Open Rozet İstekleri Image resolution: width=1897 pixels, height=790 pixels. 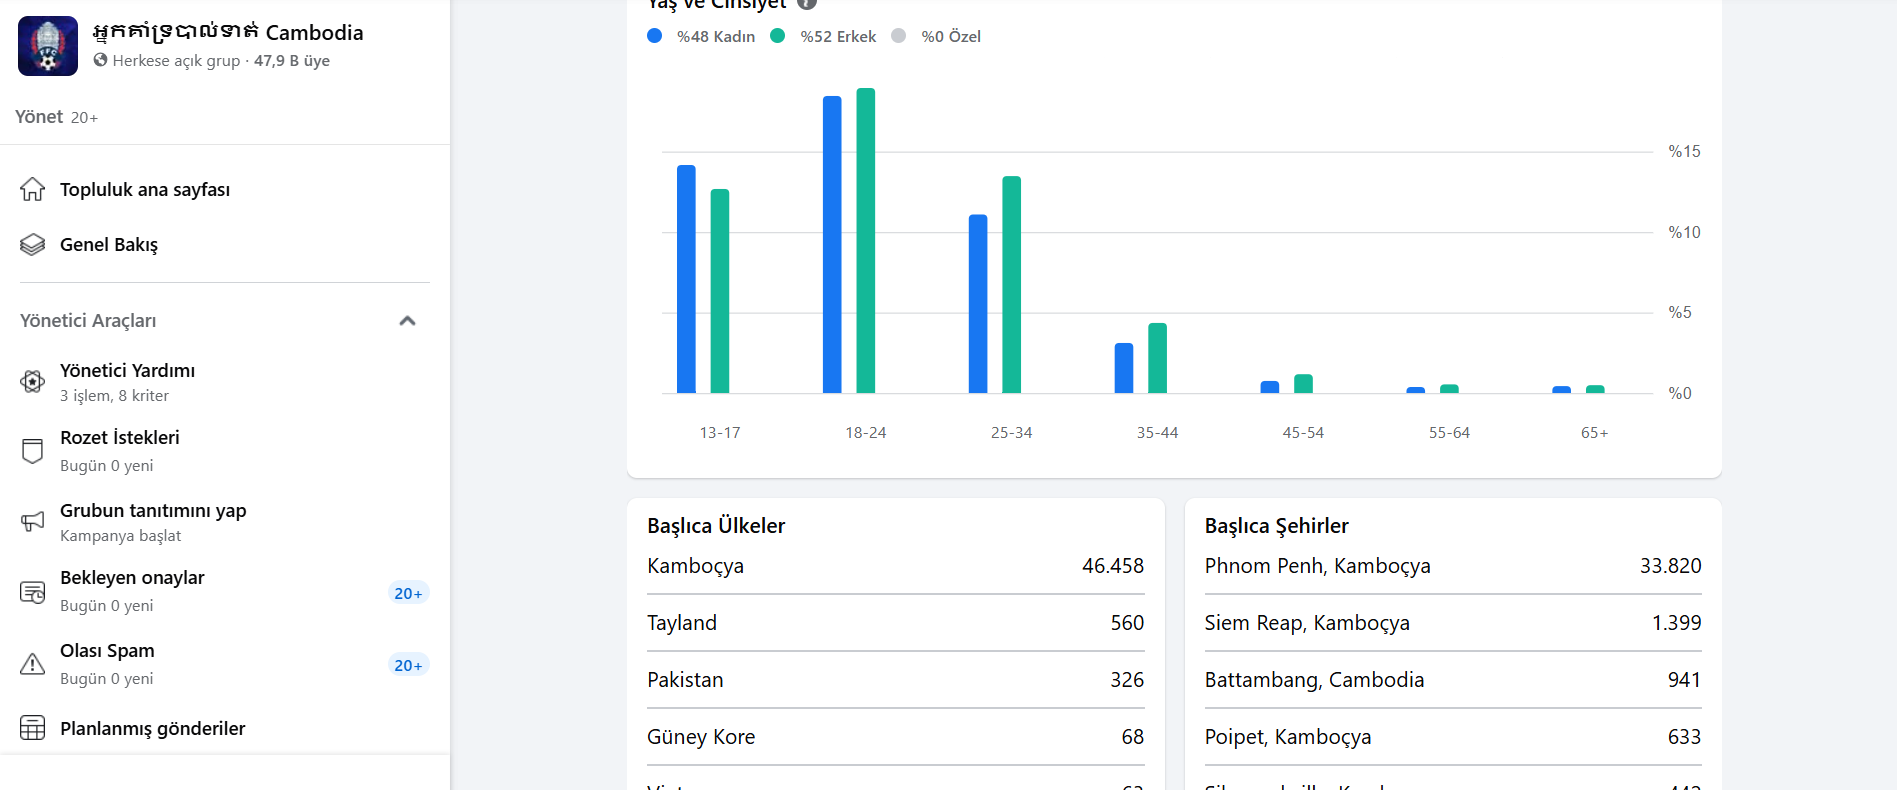[x=225, y=451]
